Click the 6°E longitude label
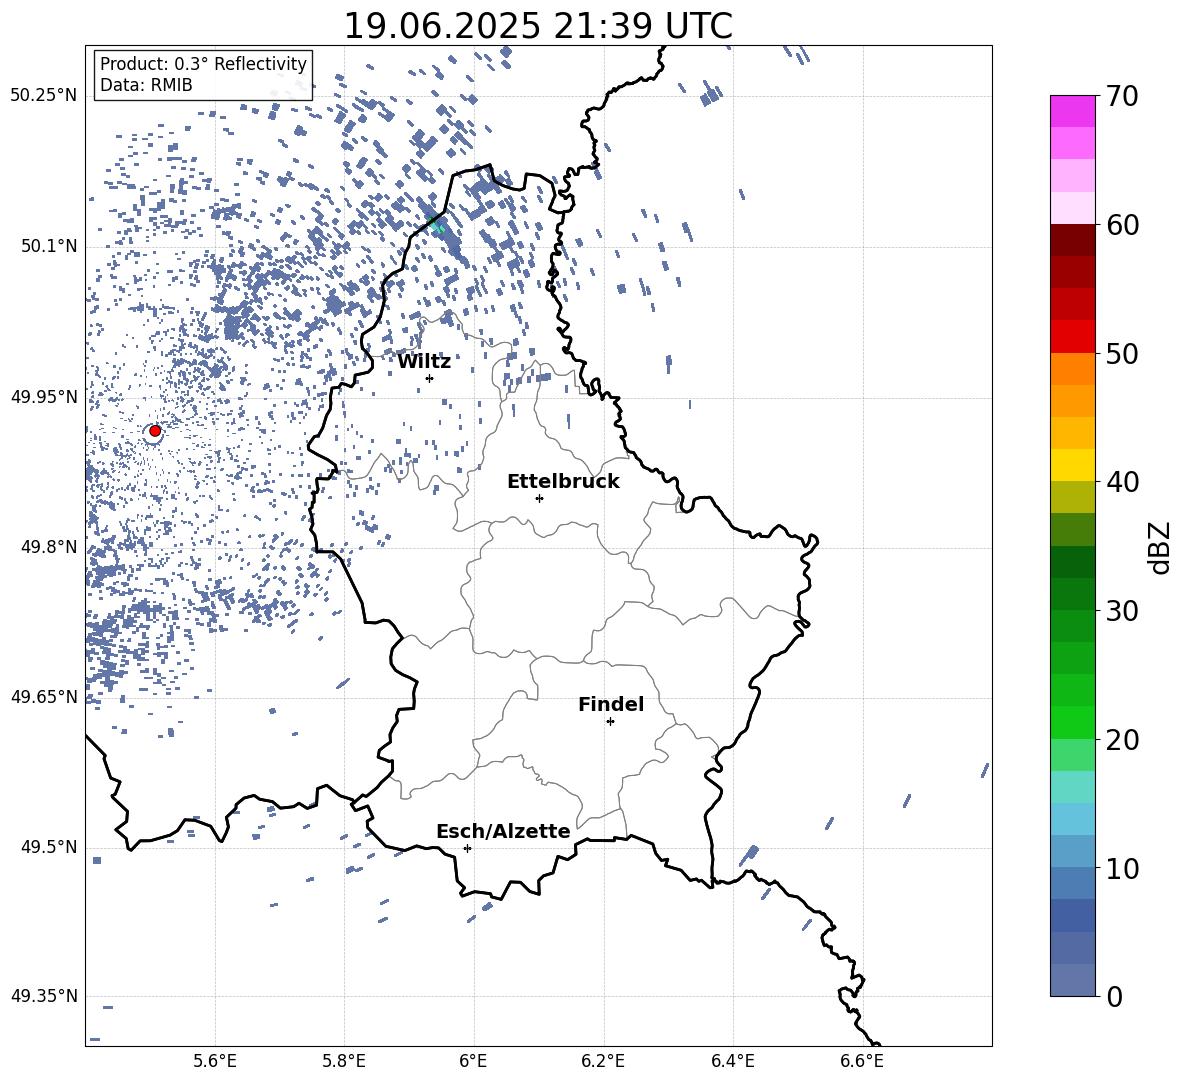Screen dimensions: 1184x1081 pos(473,1061)
